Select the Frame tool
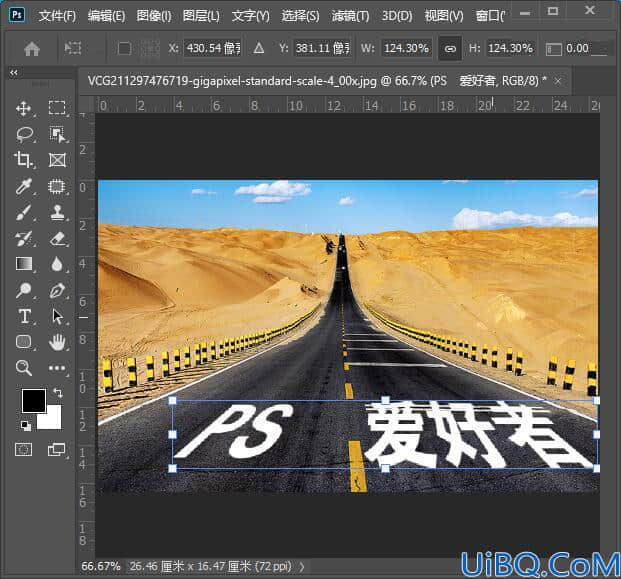Viewport: 621px width, 579px height. (x=57, y=160)
